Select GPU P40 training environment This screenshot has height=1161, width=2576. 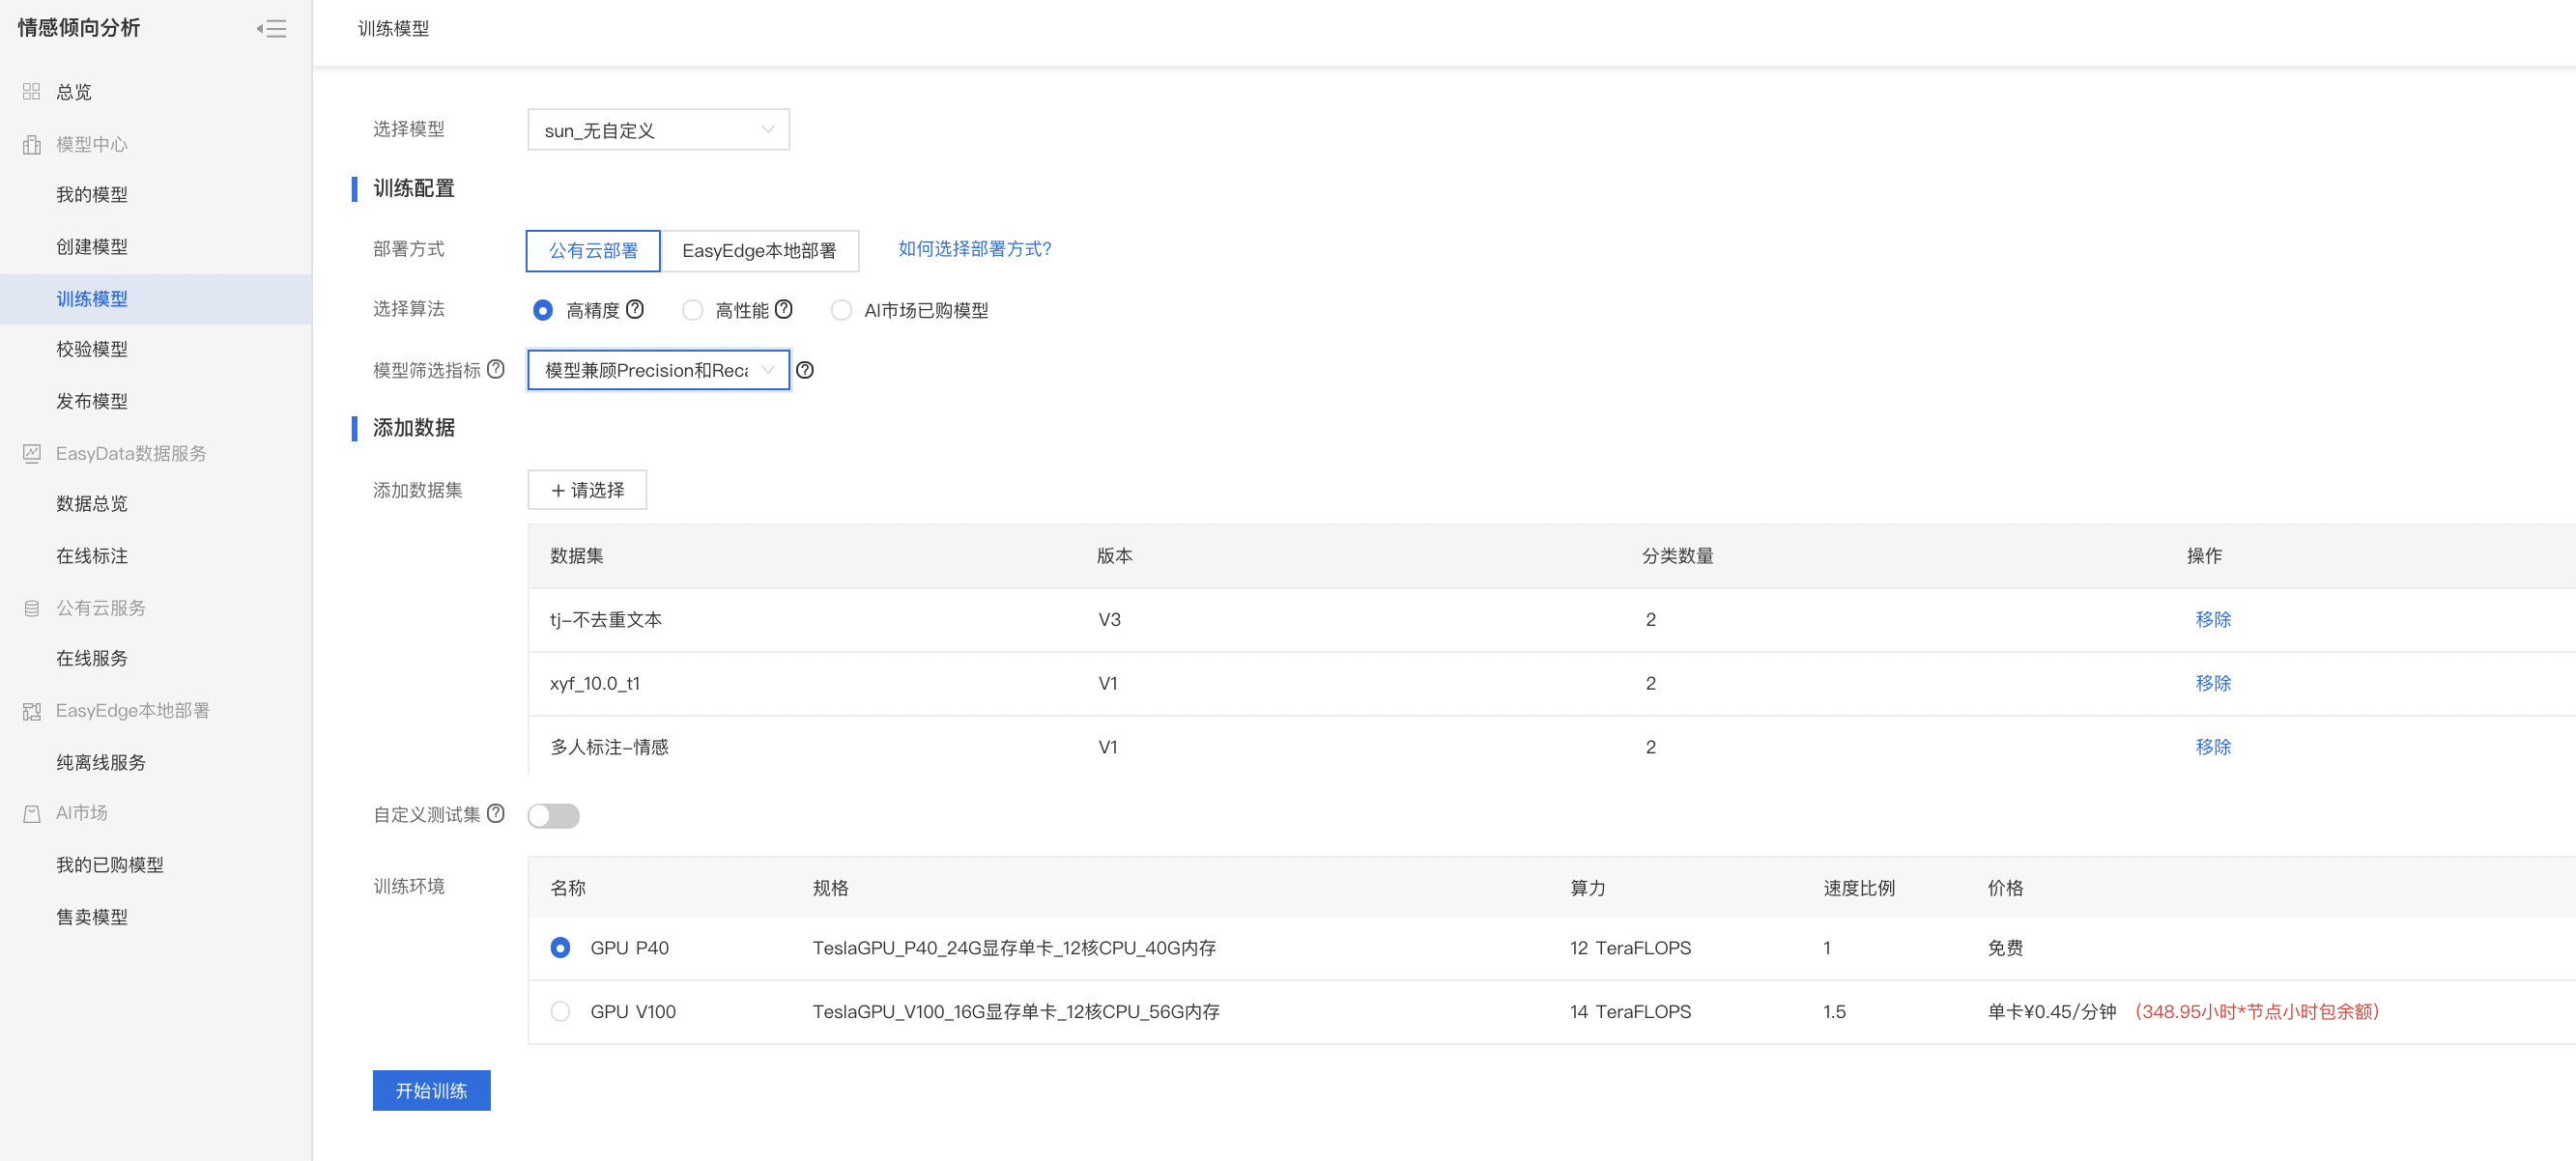(560, 947)
